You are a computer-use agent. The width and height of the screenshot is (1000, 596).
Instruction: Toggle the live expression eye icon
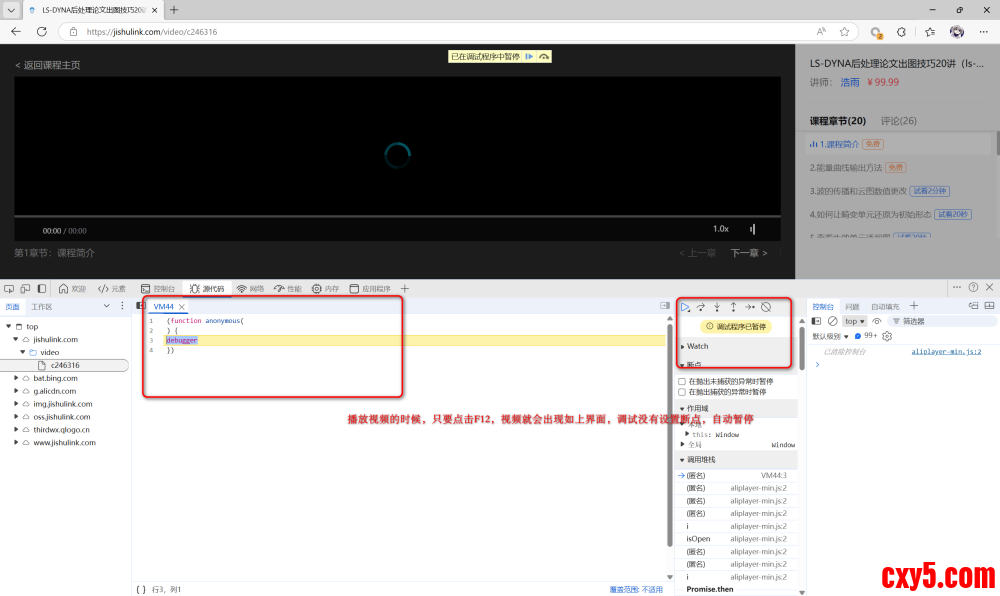click(877, 321)
